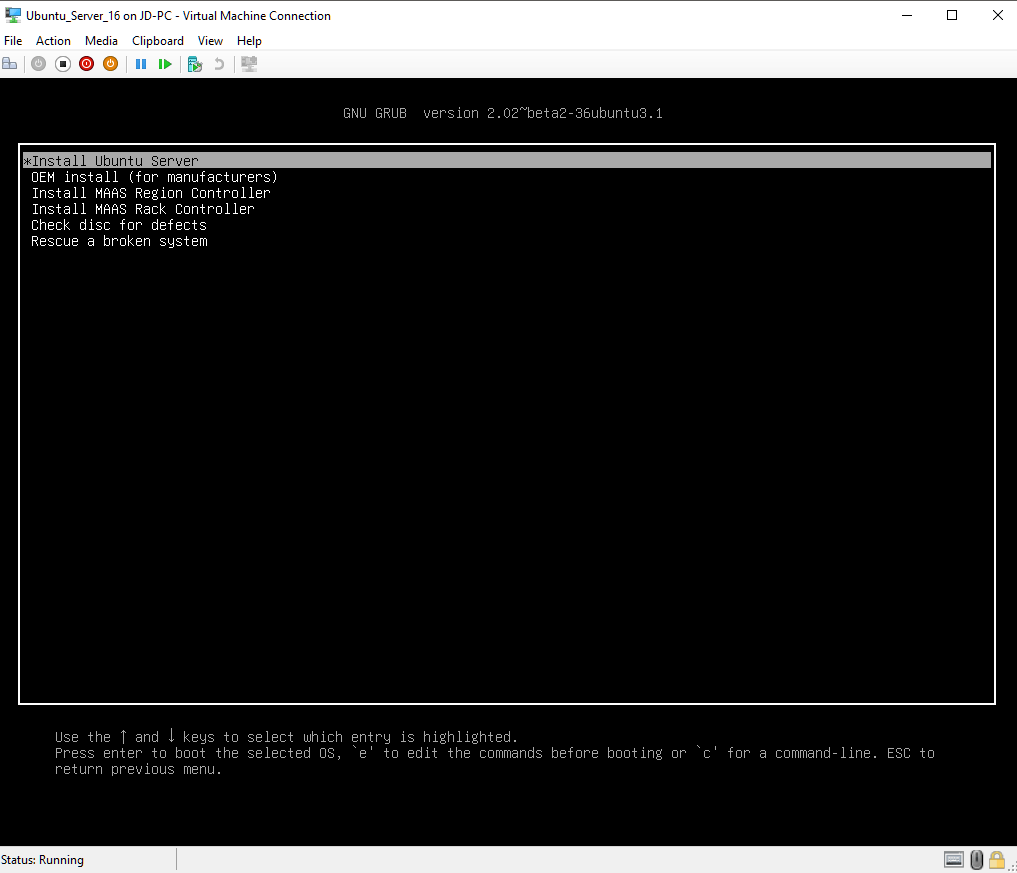Open the View menu

210,41
